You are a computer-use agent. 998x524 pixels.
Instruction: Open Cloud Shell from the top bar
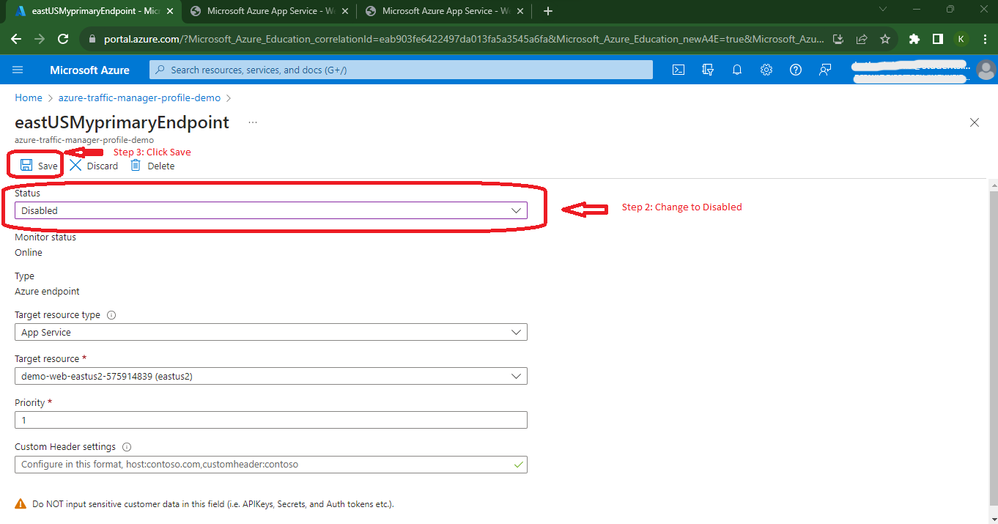(x=678, y=69)
